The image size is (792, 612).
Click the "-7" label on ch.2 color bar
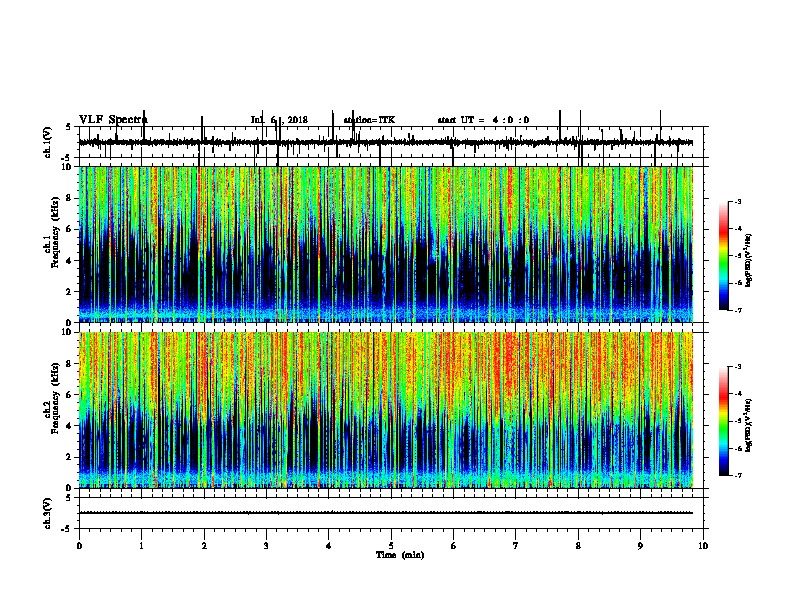[737, 475]
